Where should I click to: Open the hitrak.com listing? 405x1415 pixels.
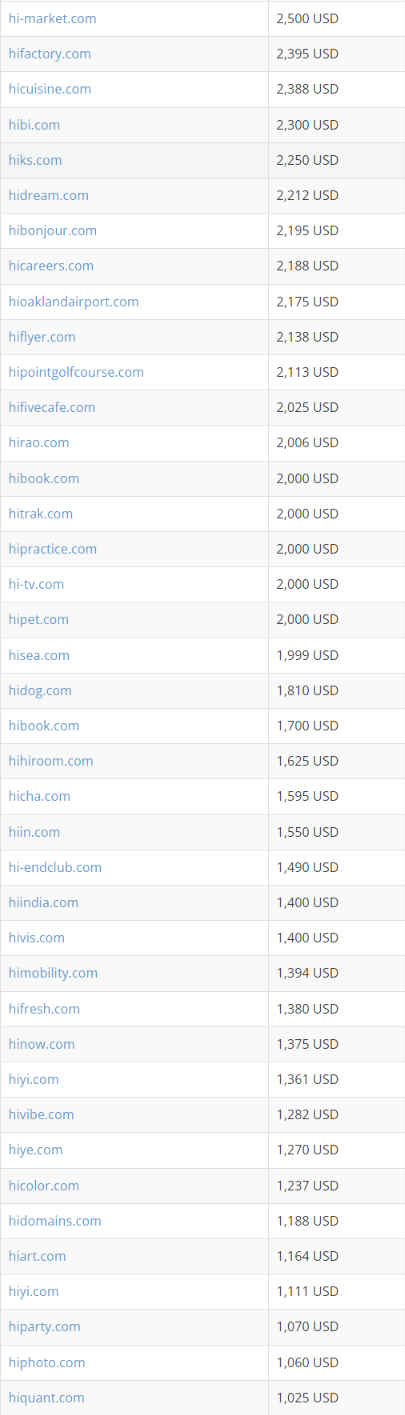[x=40, y=513]
